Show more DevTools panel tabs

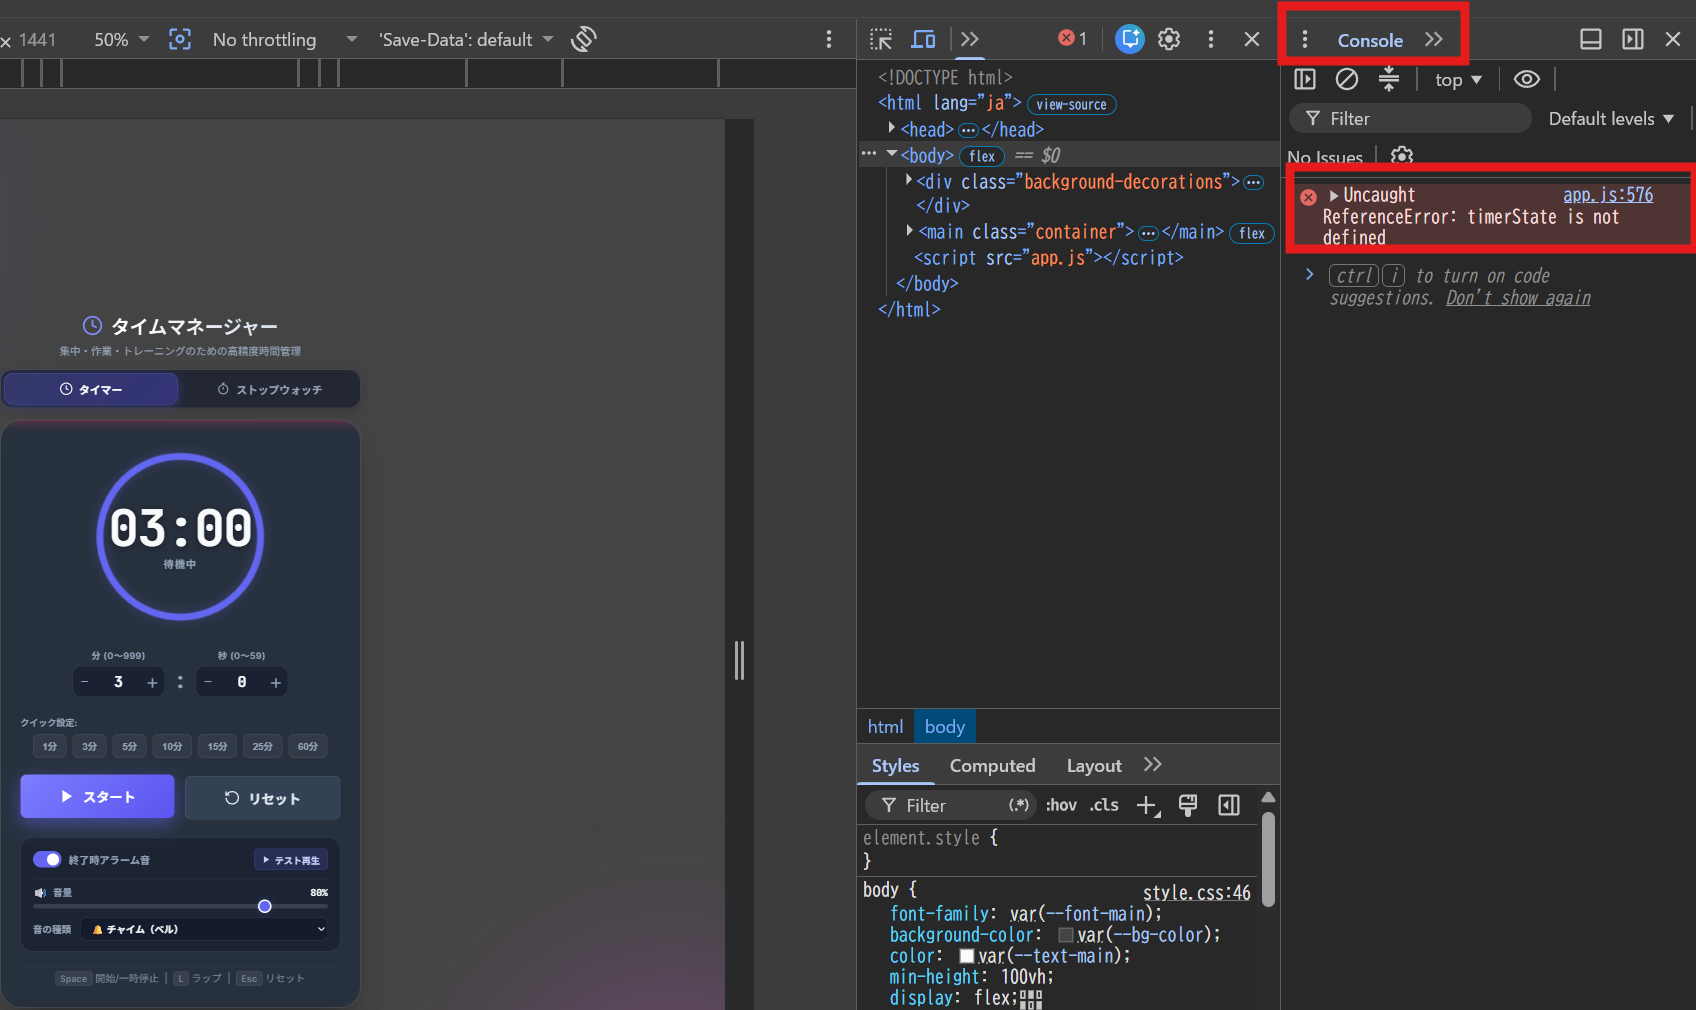click(x=970, y=40)
